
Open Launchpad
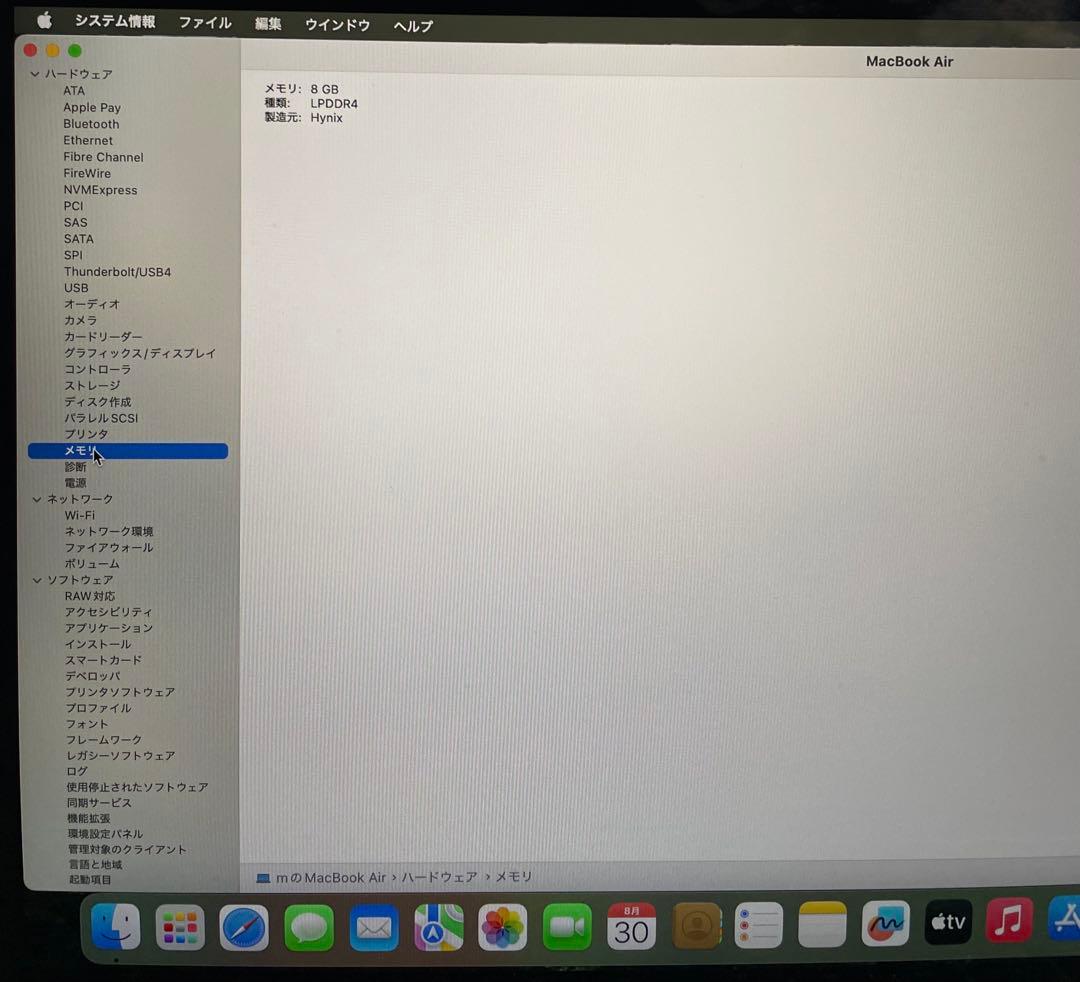coord(181,925)
